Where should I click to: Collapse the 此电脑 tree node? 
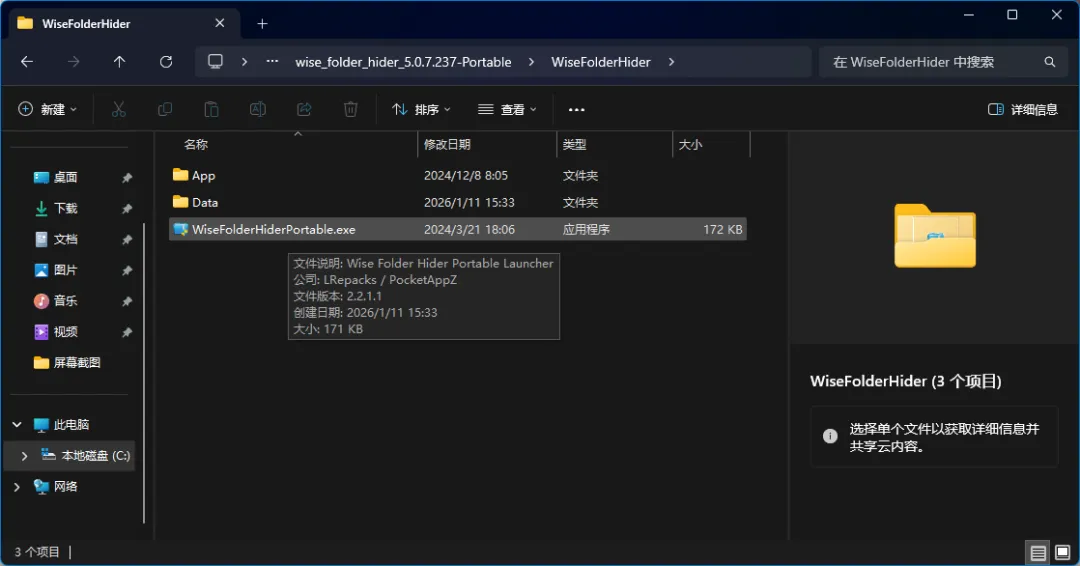17,425
